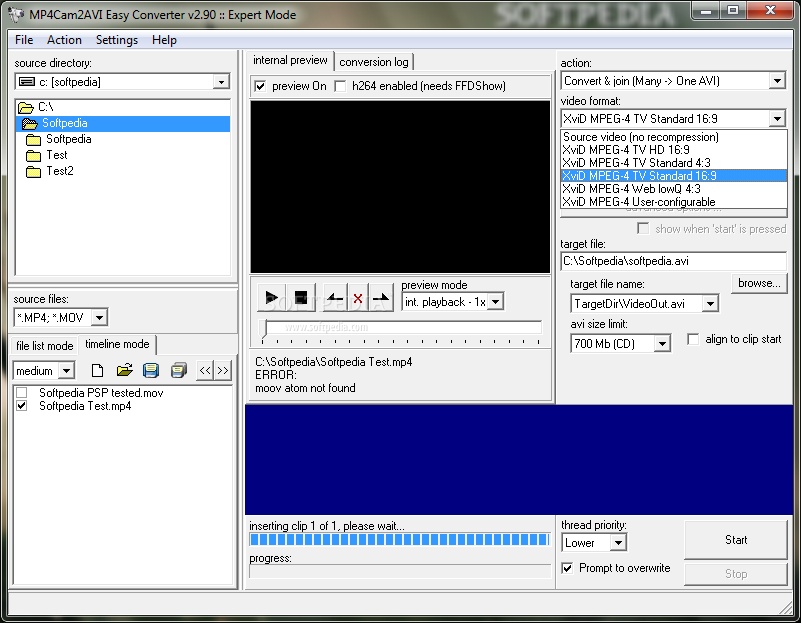Viewport: 801px width, 623px height.
Task: Click the >> timeline button
Action: point(223,370)
